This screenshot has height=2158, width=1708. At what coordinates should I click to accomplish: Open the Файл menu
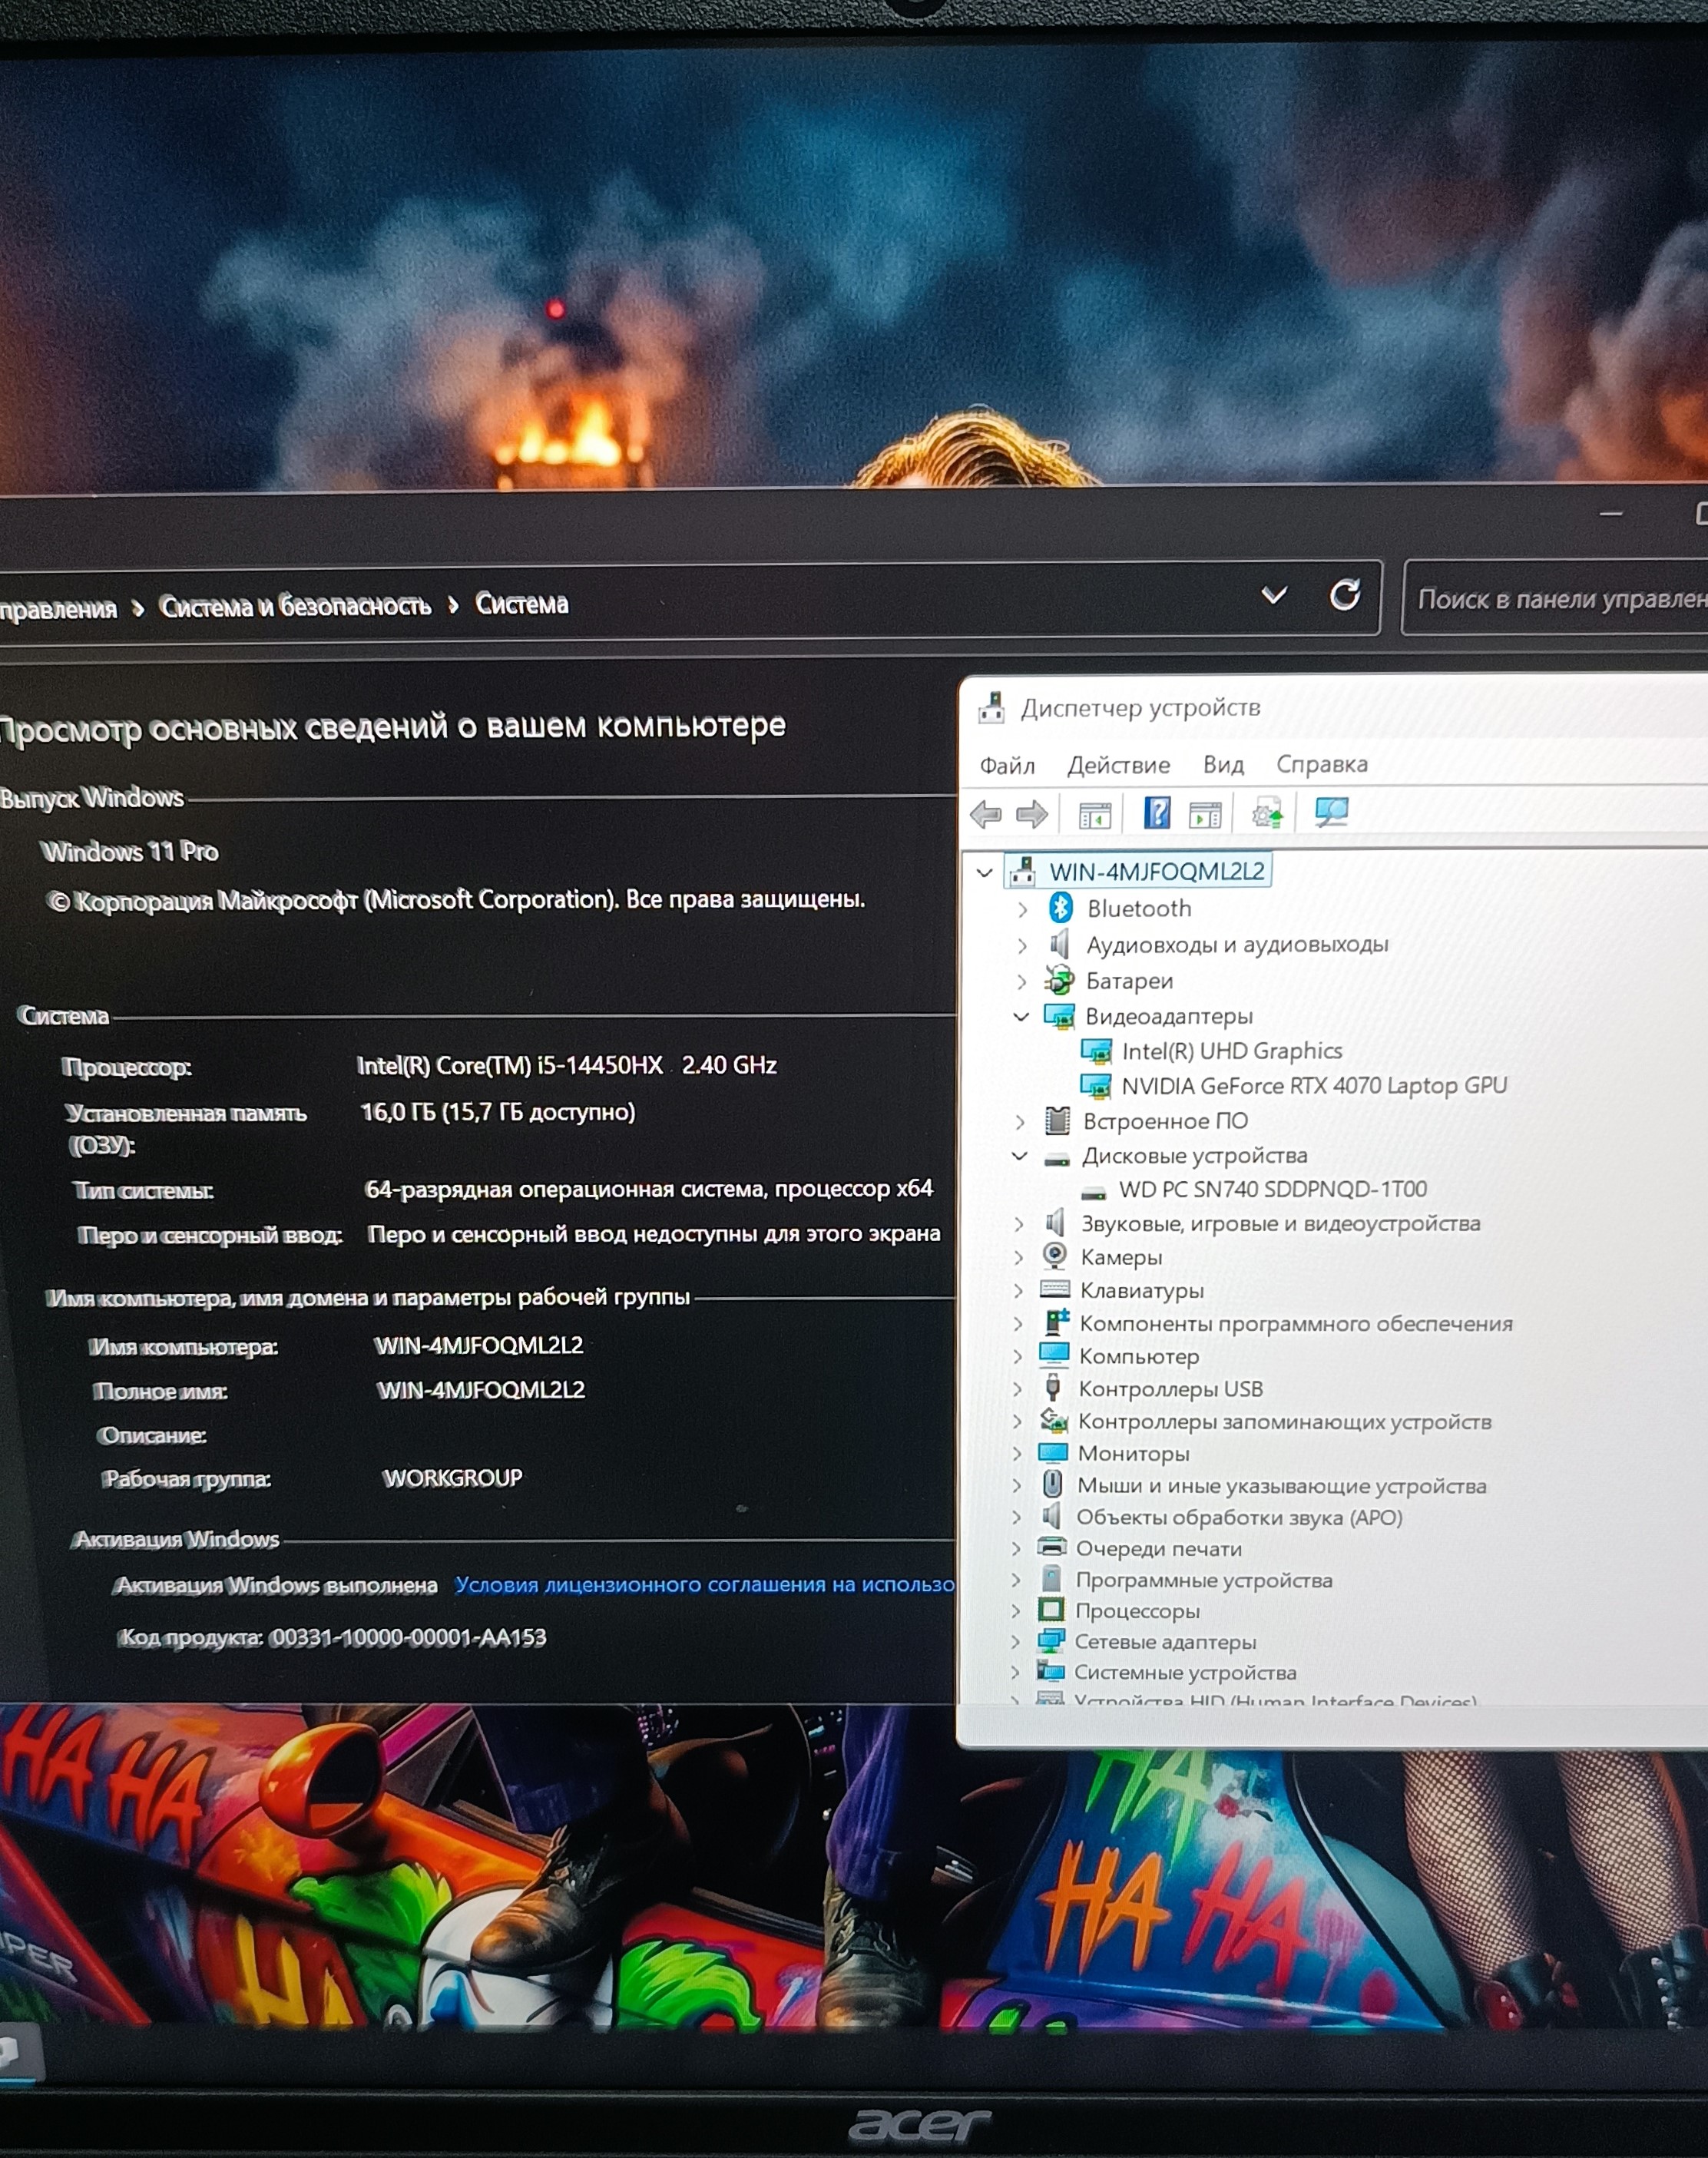[x=1007, y=766]
